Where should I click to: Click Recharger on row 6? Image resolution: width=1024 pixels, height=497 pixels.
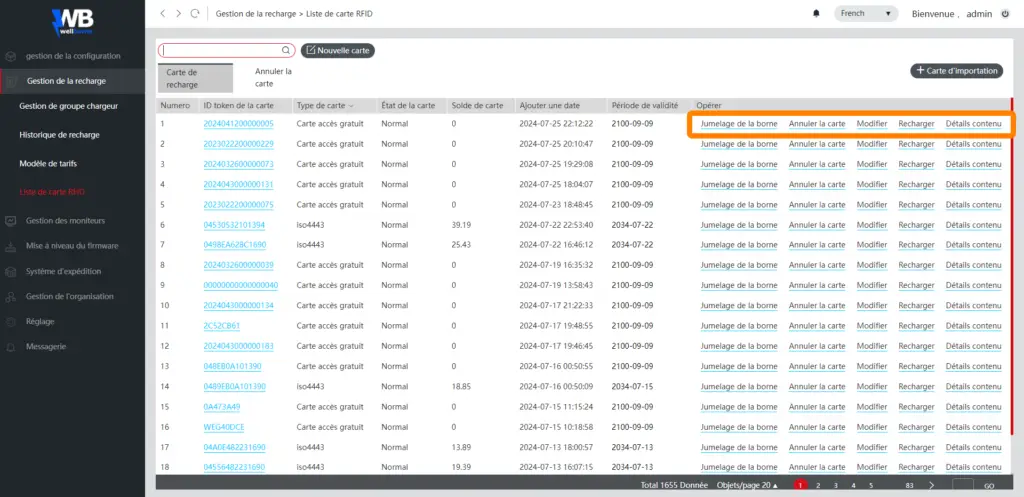point(916,225)
